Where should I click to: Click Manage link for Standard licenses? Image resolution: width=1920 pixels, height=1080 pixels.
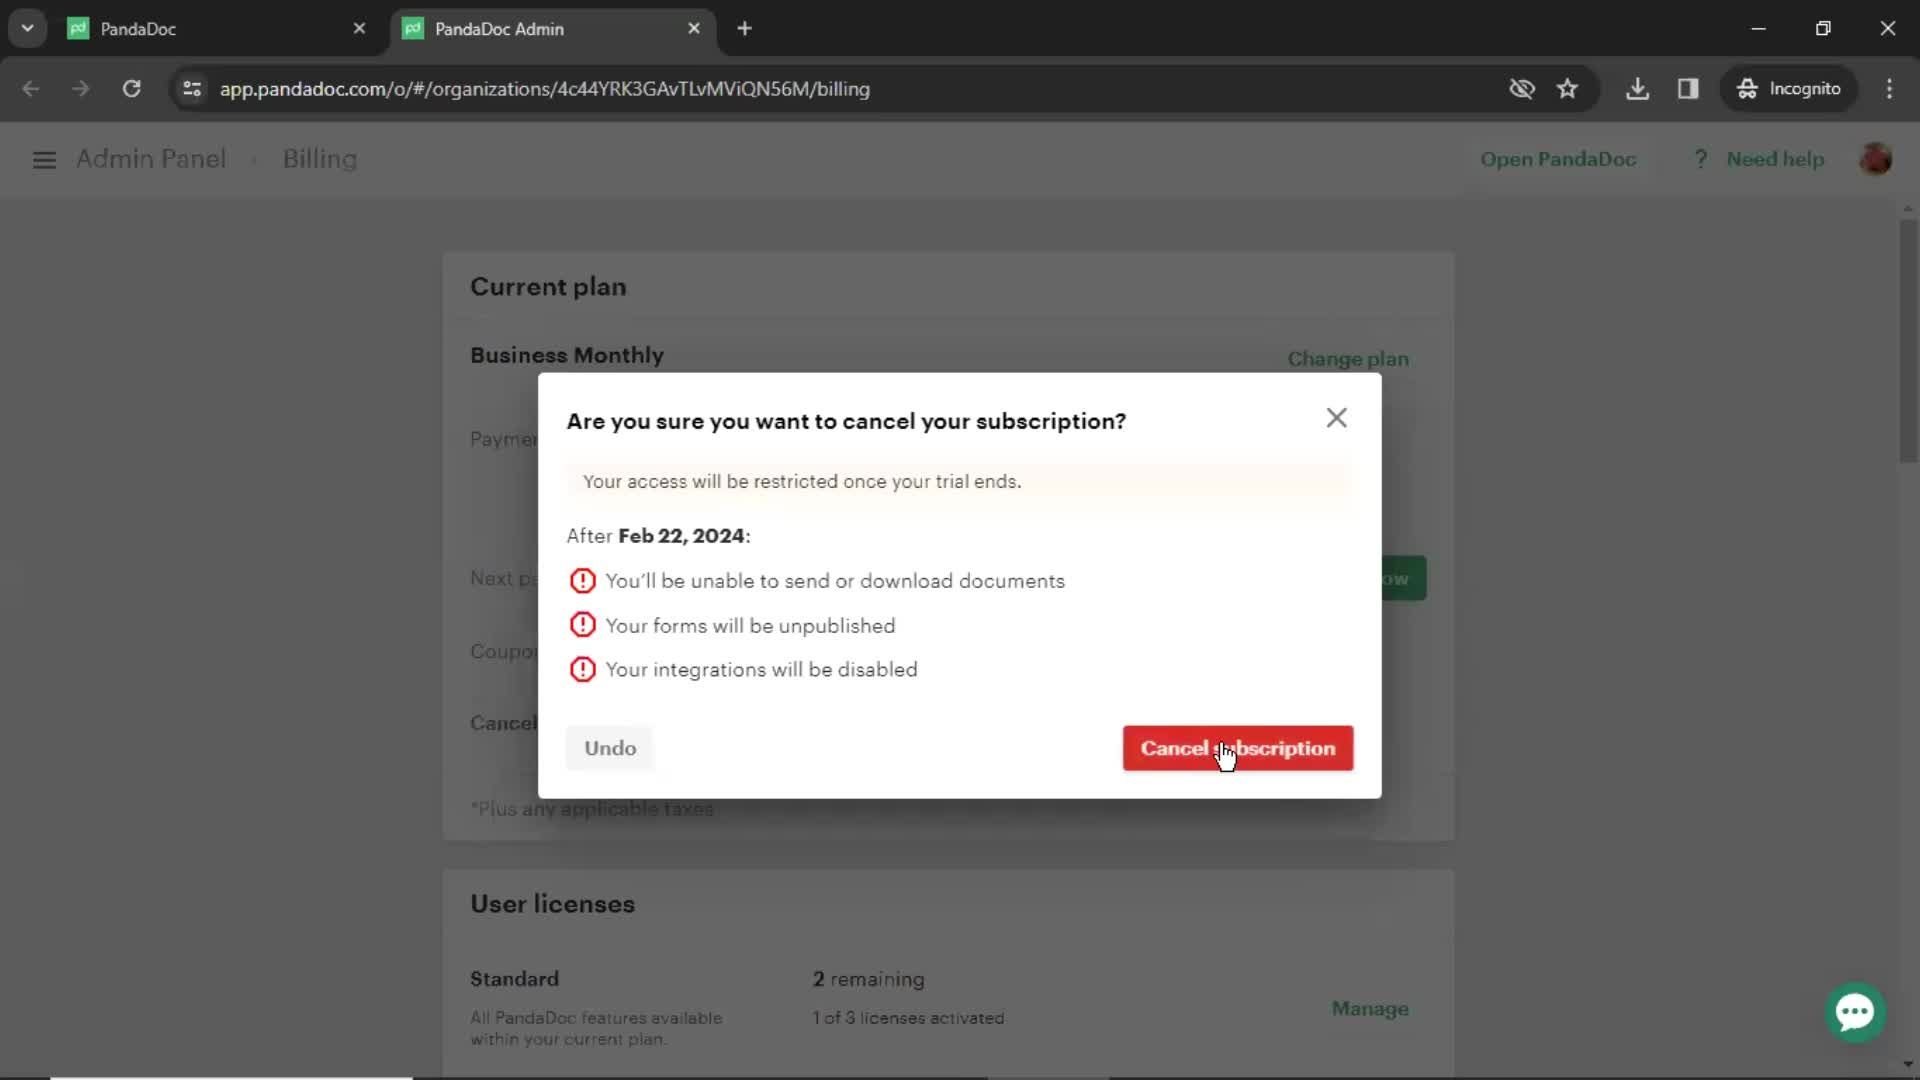1370,1009
